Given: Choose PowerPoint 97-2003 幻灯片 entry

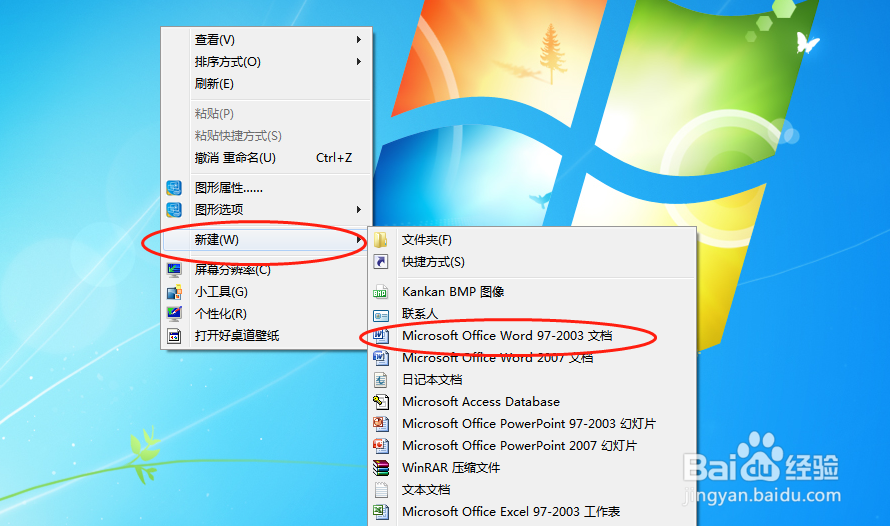Looking at the screenshot, I should [532, 424].
